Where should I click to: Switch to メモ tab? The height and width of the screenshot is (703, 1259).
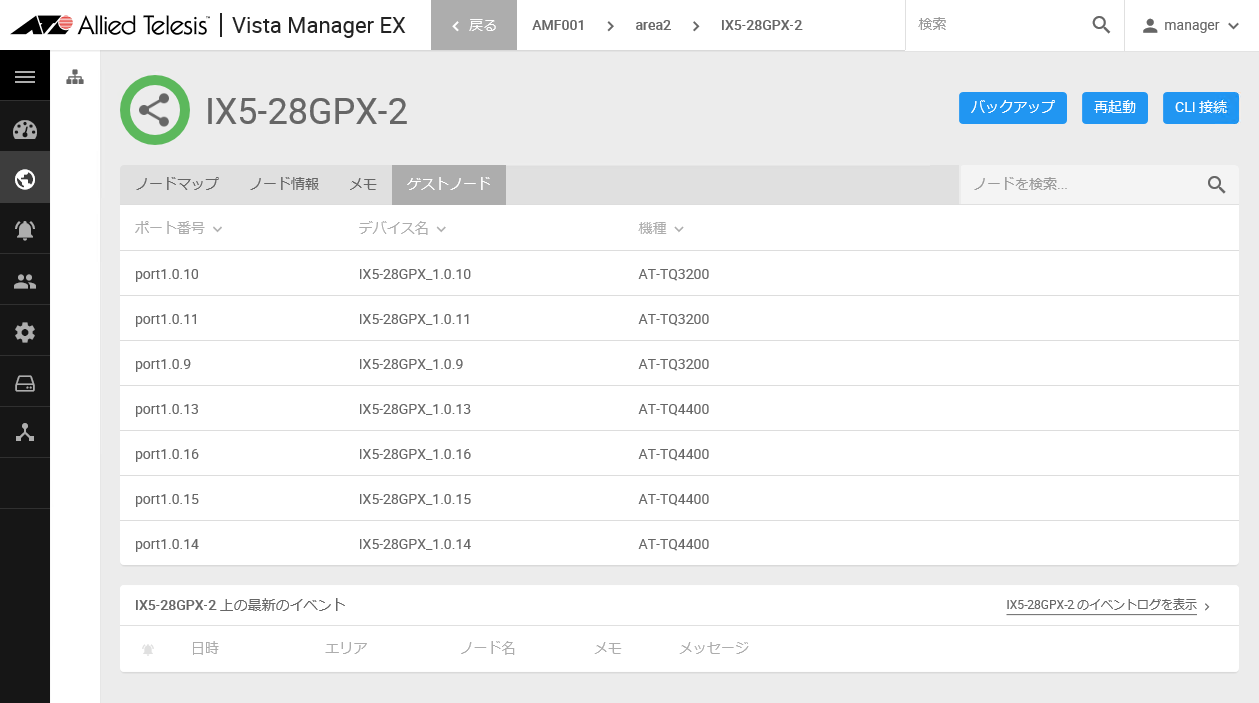pos(363,184)
